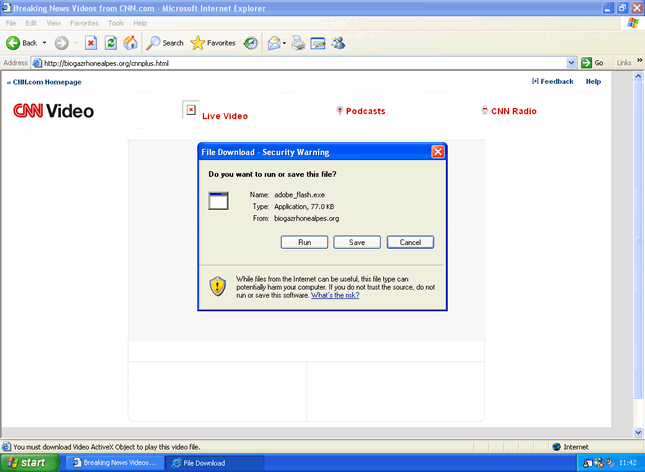The width and height of the screenshot is (645, 472).
Task: Open the Search toolbar button
Action: click(165, 43)
